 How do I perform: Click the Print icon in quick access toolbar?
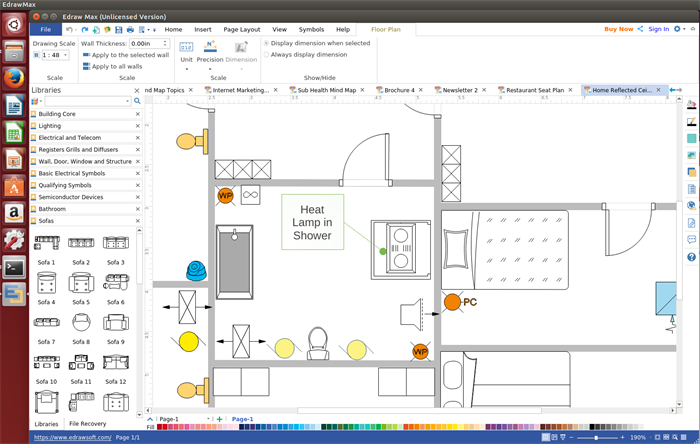128,30
